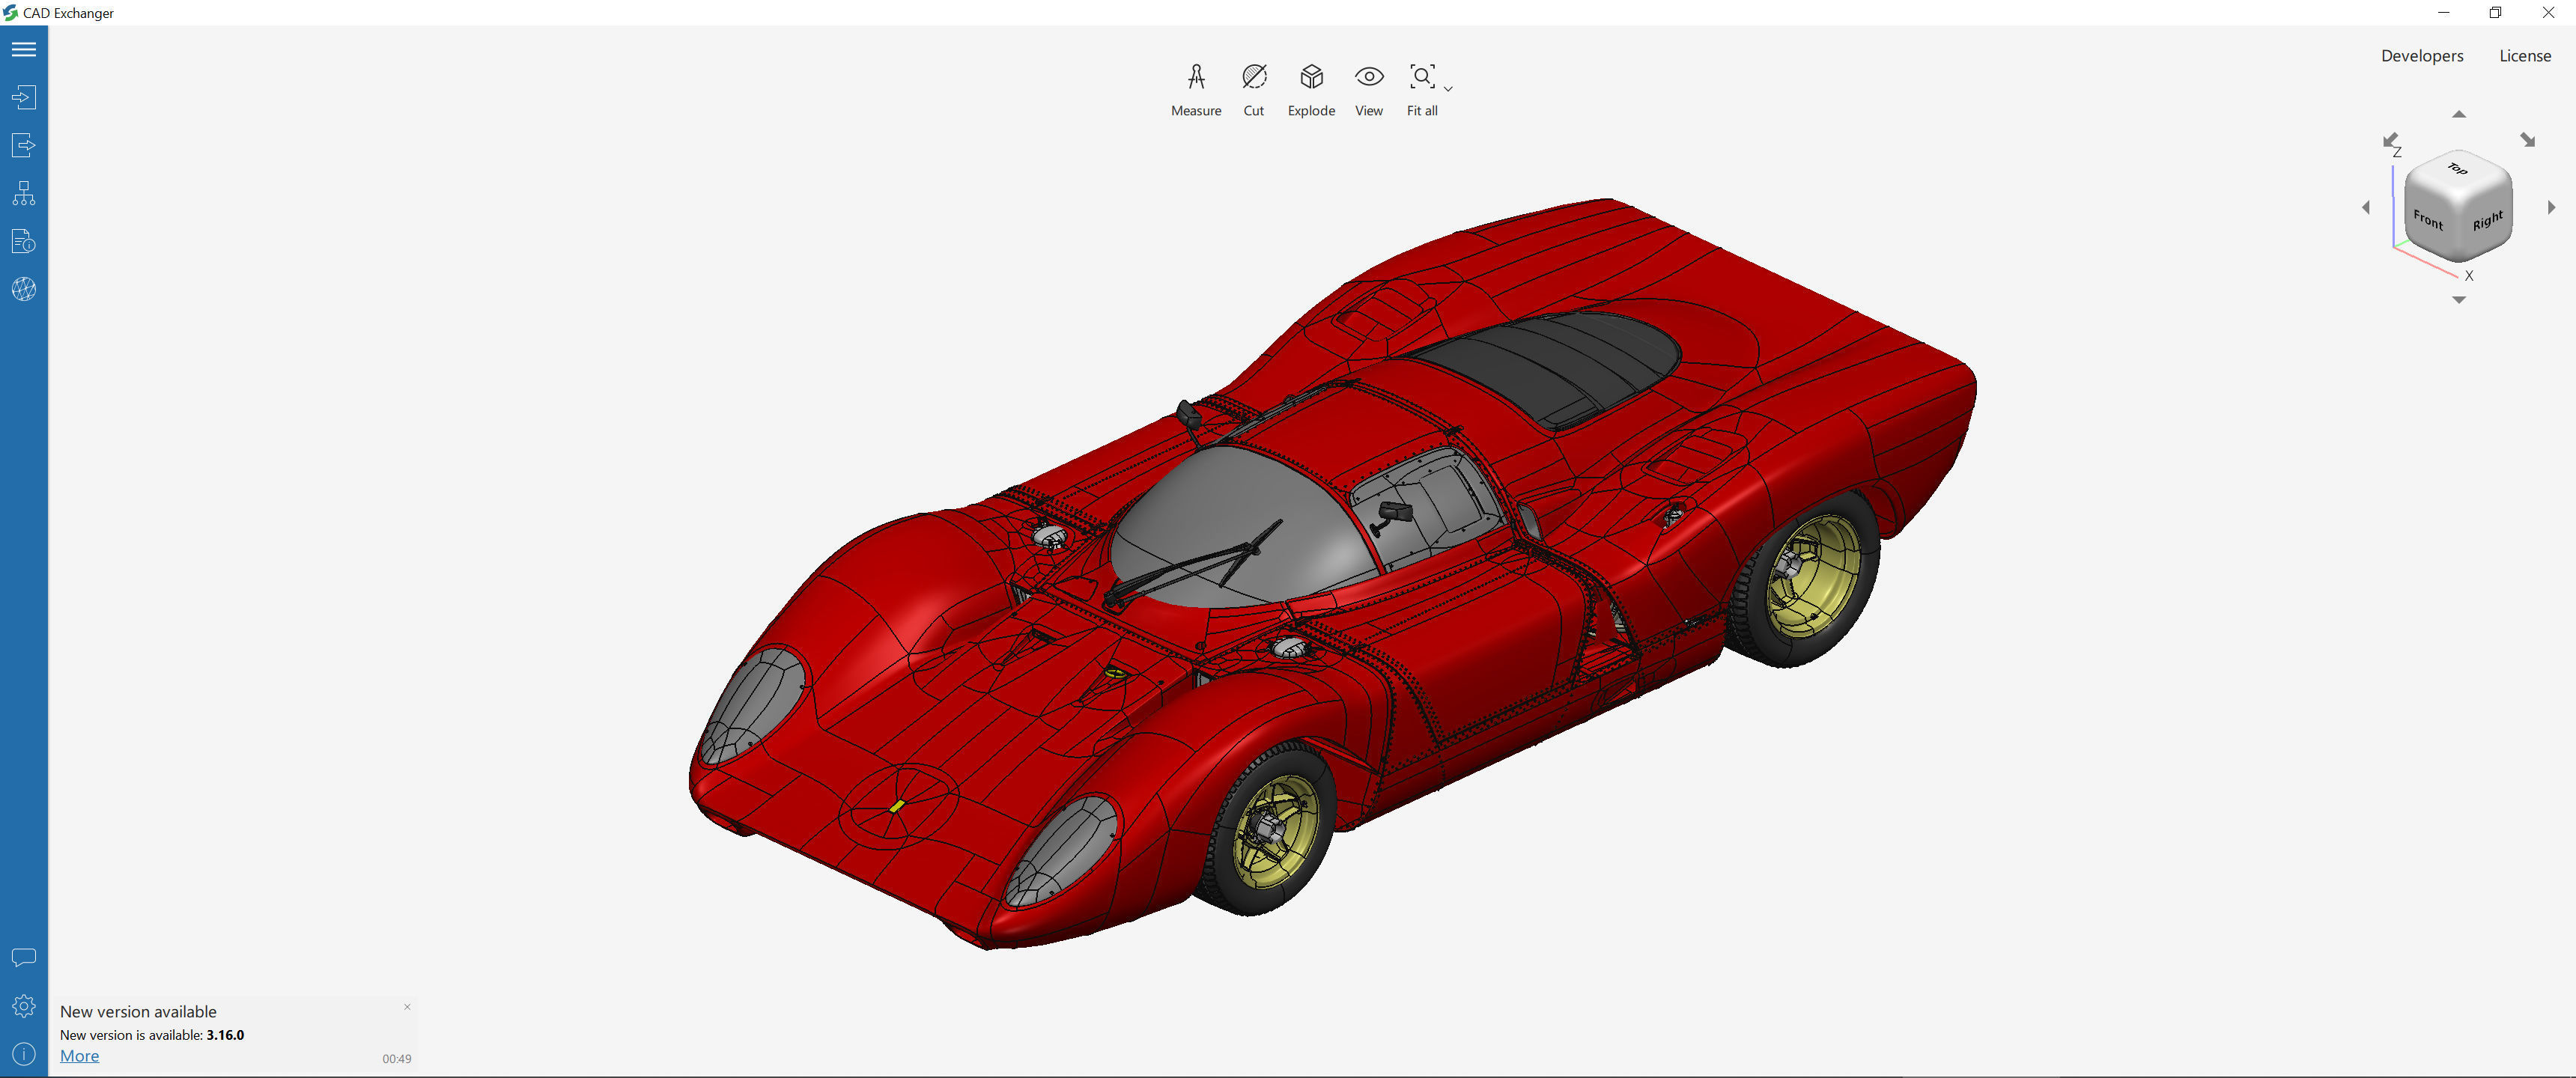Image resolution: width=2576 pixels, height=1078 pixels.
Task: Rotate view down with the down arrow
Action: coord(2459,300)
